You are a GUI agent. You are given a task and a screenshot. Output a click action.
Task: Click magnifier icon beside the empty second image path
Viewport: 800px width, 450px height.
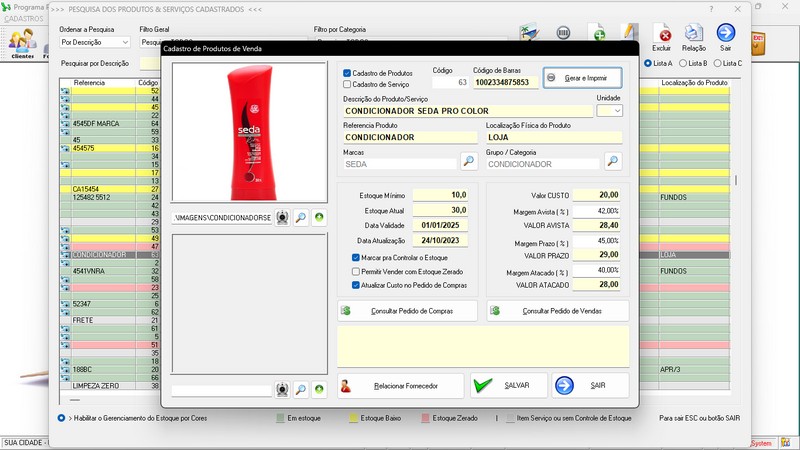(301, 390)
